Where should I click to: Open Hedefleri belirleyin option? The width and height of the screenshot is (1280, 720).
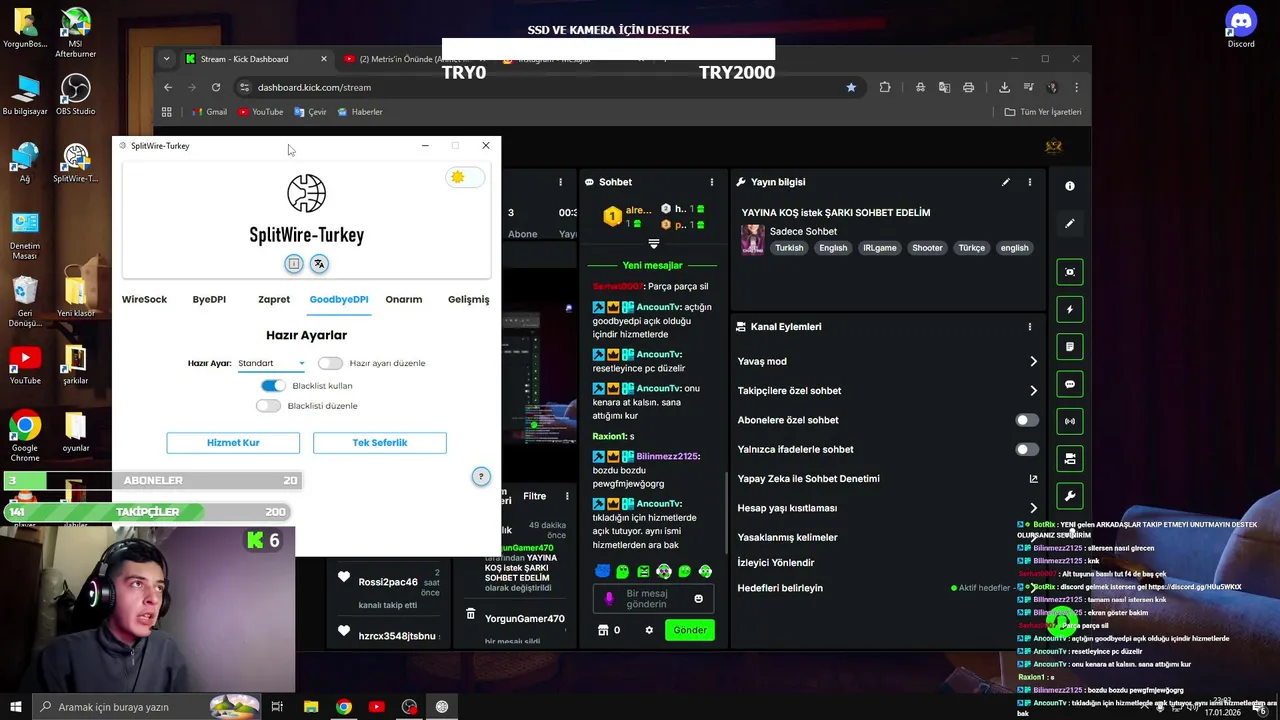pyautogui.click(x=780, y=588)
